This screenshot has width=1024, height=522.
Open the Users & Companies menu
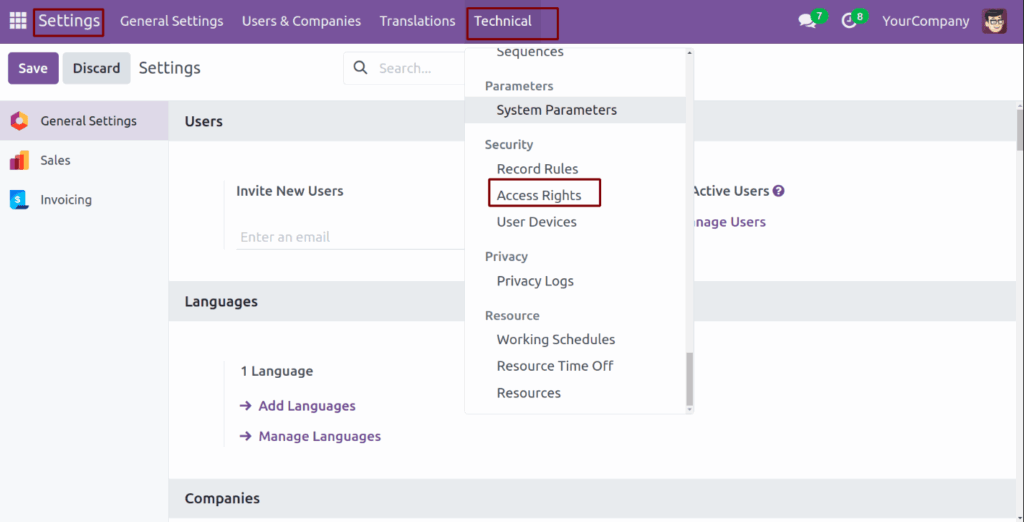[301, 21]
